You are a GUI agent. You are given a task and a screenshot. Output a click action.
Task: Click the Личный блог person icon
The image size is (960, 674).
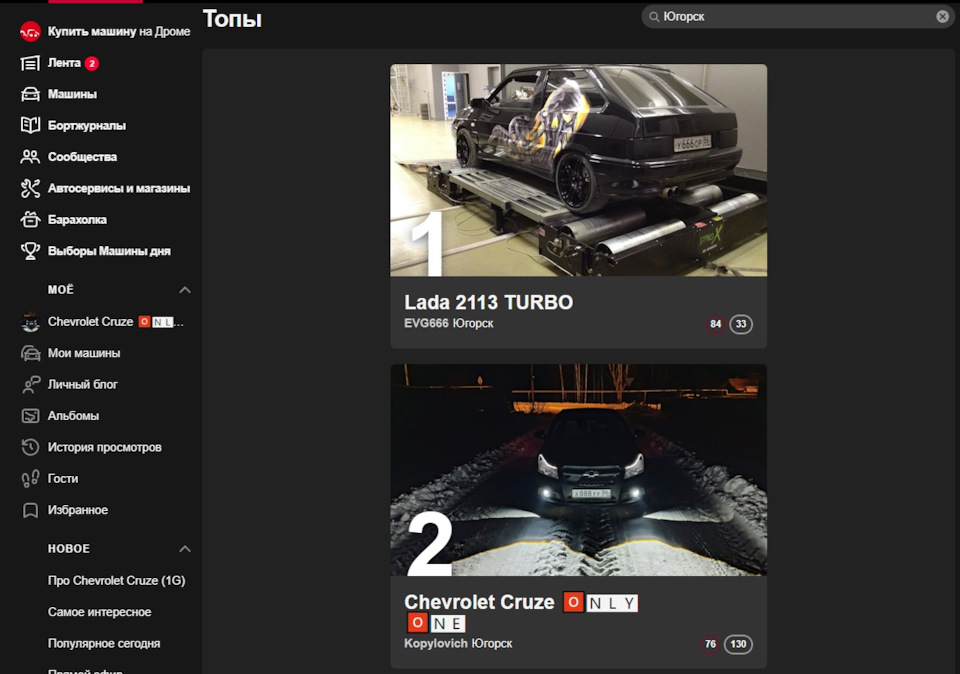point(30,384)
